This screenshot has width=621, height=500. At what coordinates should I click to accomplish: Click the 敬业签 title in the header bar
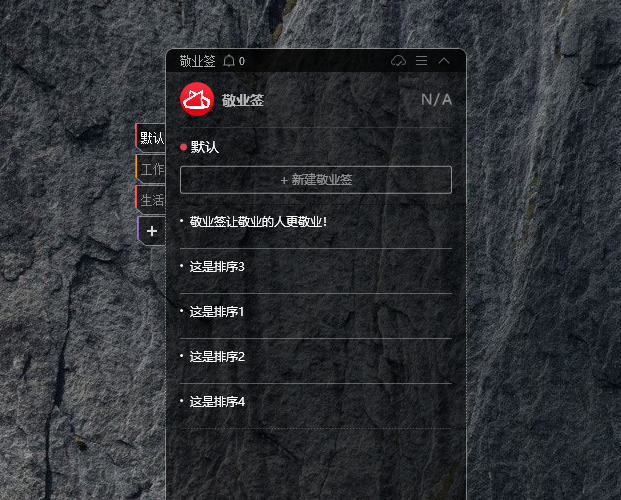coord(197,61)
